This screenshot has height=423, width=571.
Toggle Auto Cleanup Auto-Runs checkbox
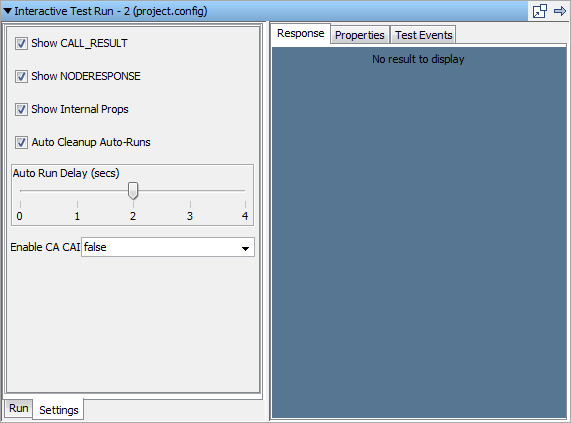click(21, 142)
